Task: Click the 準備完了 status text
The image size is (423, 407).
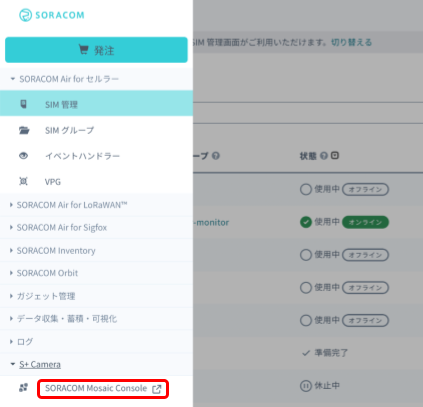Action: pos(331,353)
